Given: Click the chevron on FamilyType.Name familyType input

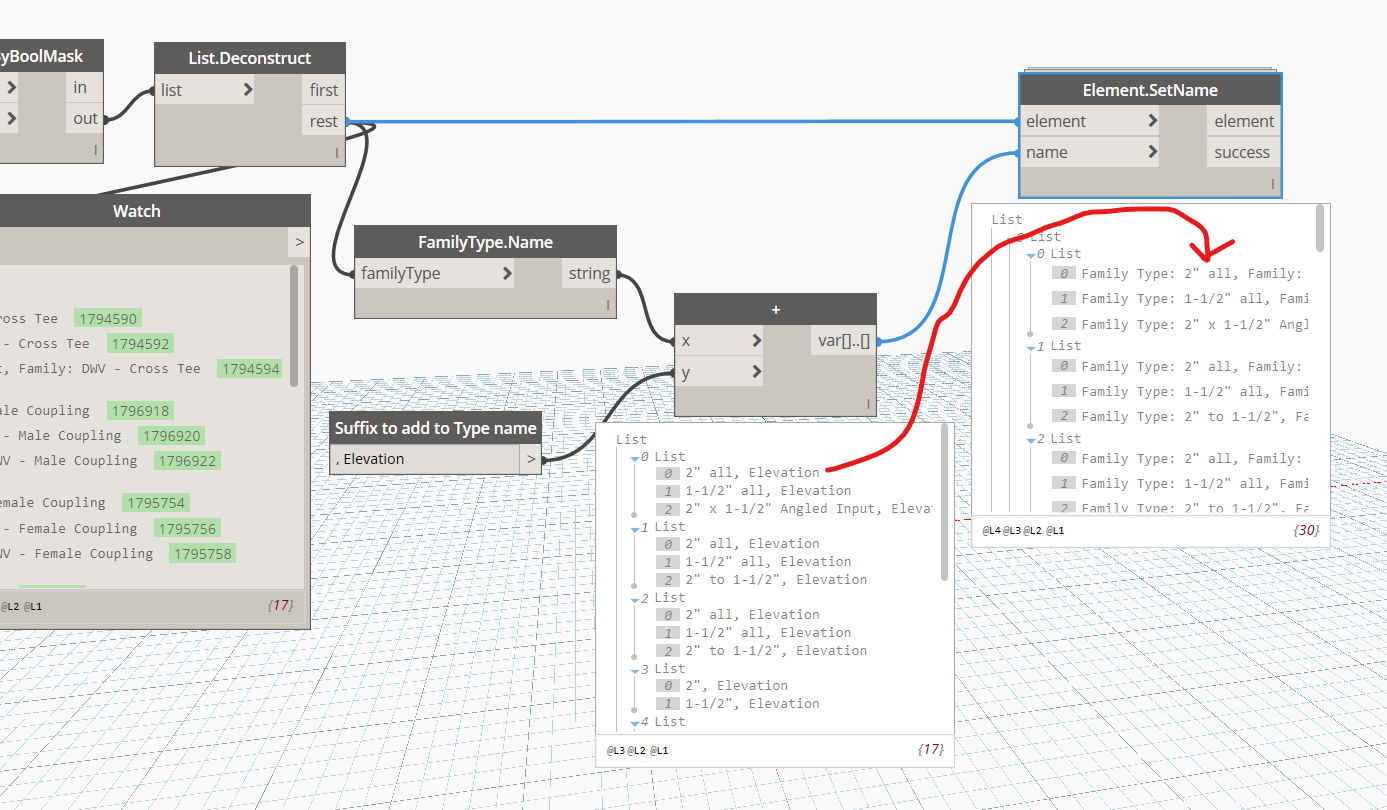Looking at the screenshot, I should click(x=507, y=273).
